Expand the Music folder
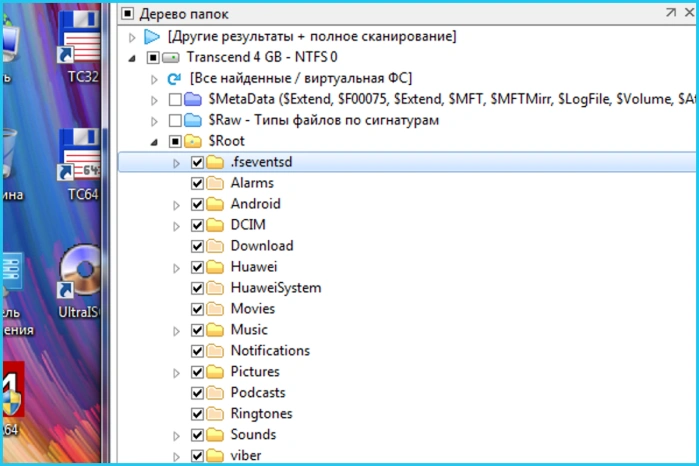699x466 pixels. coord(177,331)
